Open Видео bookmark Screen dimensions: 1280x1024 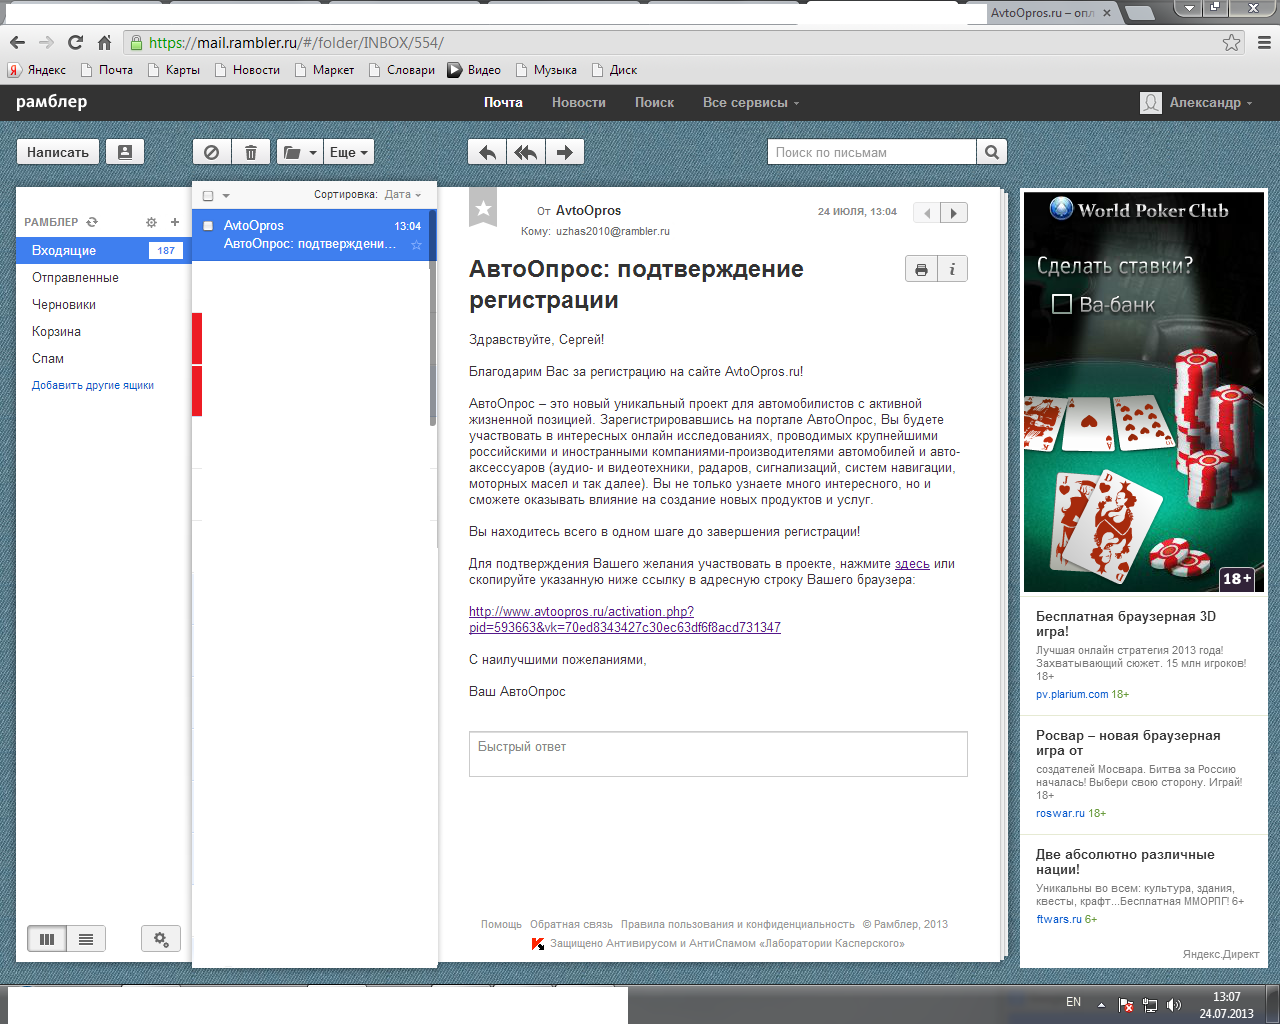pos(474,70)
